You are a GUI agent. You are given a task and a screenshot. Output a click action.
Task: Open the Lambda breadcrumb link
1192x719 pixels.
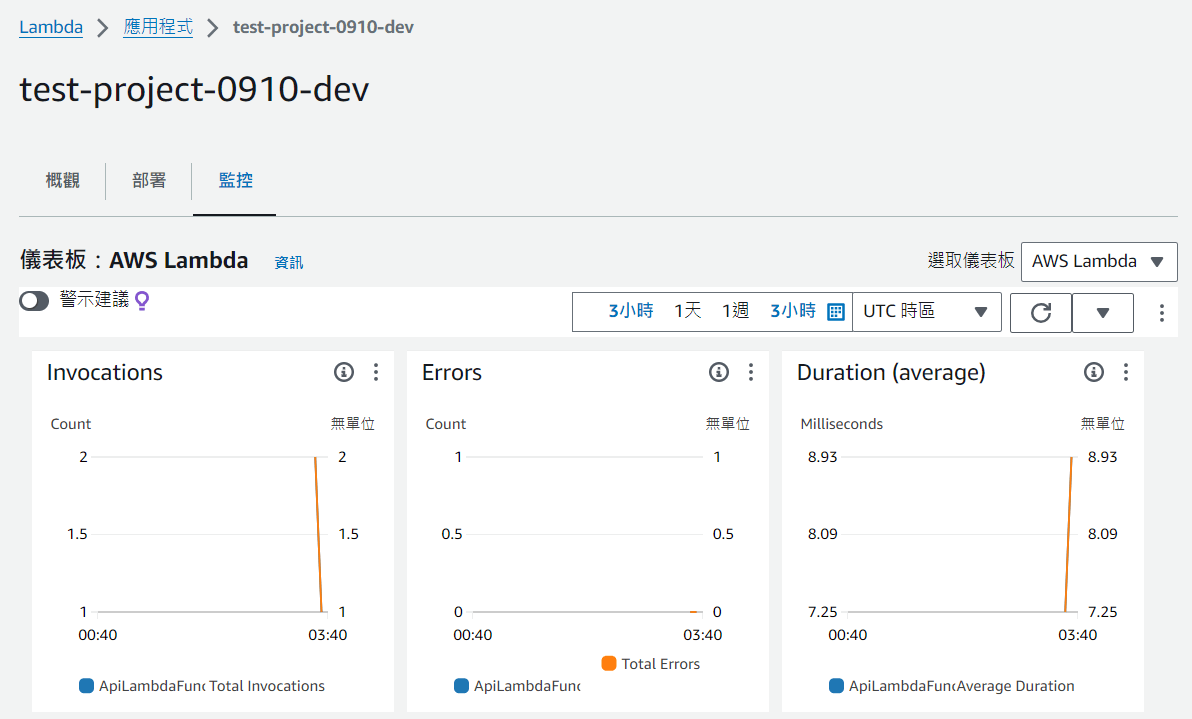(x=50, y=27)
